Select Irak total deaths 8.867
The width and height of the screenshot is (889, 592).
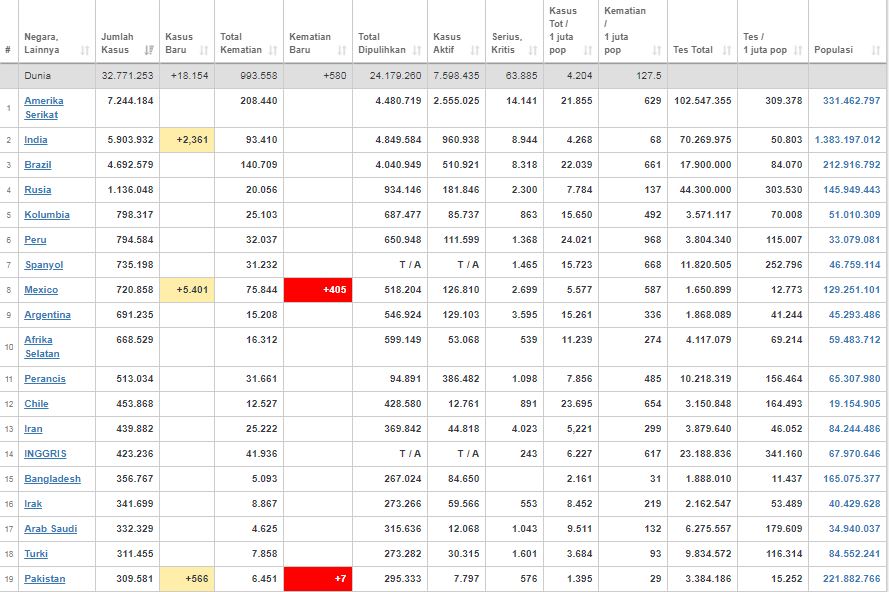coord(265,503)
